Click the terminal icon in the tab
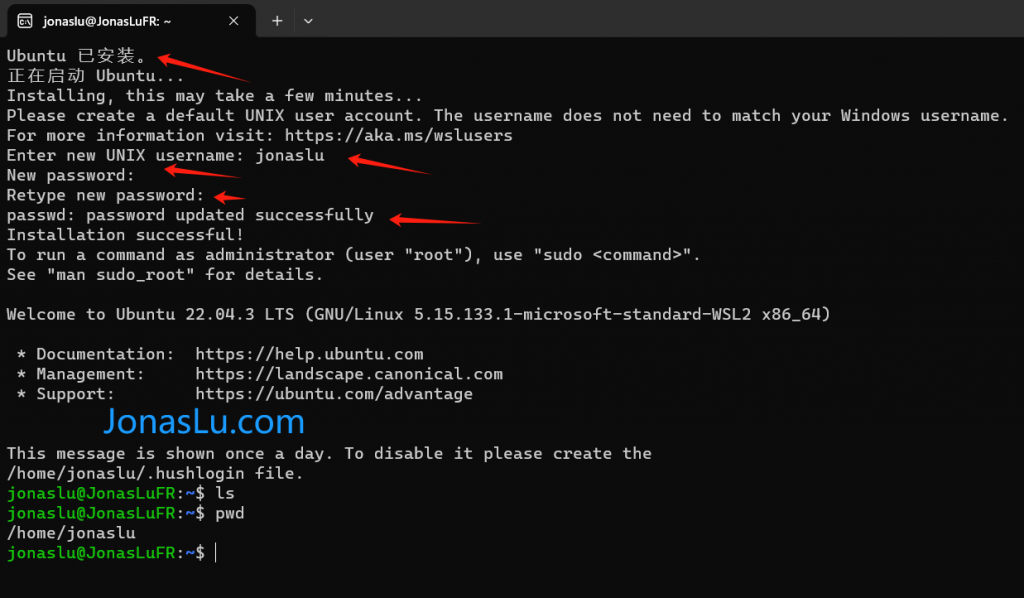The image size is (1024, 598). pyautogui.click(x=25, y=21)
